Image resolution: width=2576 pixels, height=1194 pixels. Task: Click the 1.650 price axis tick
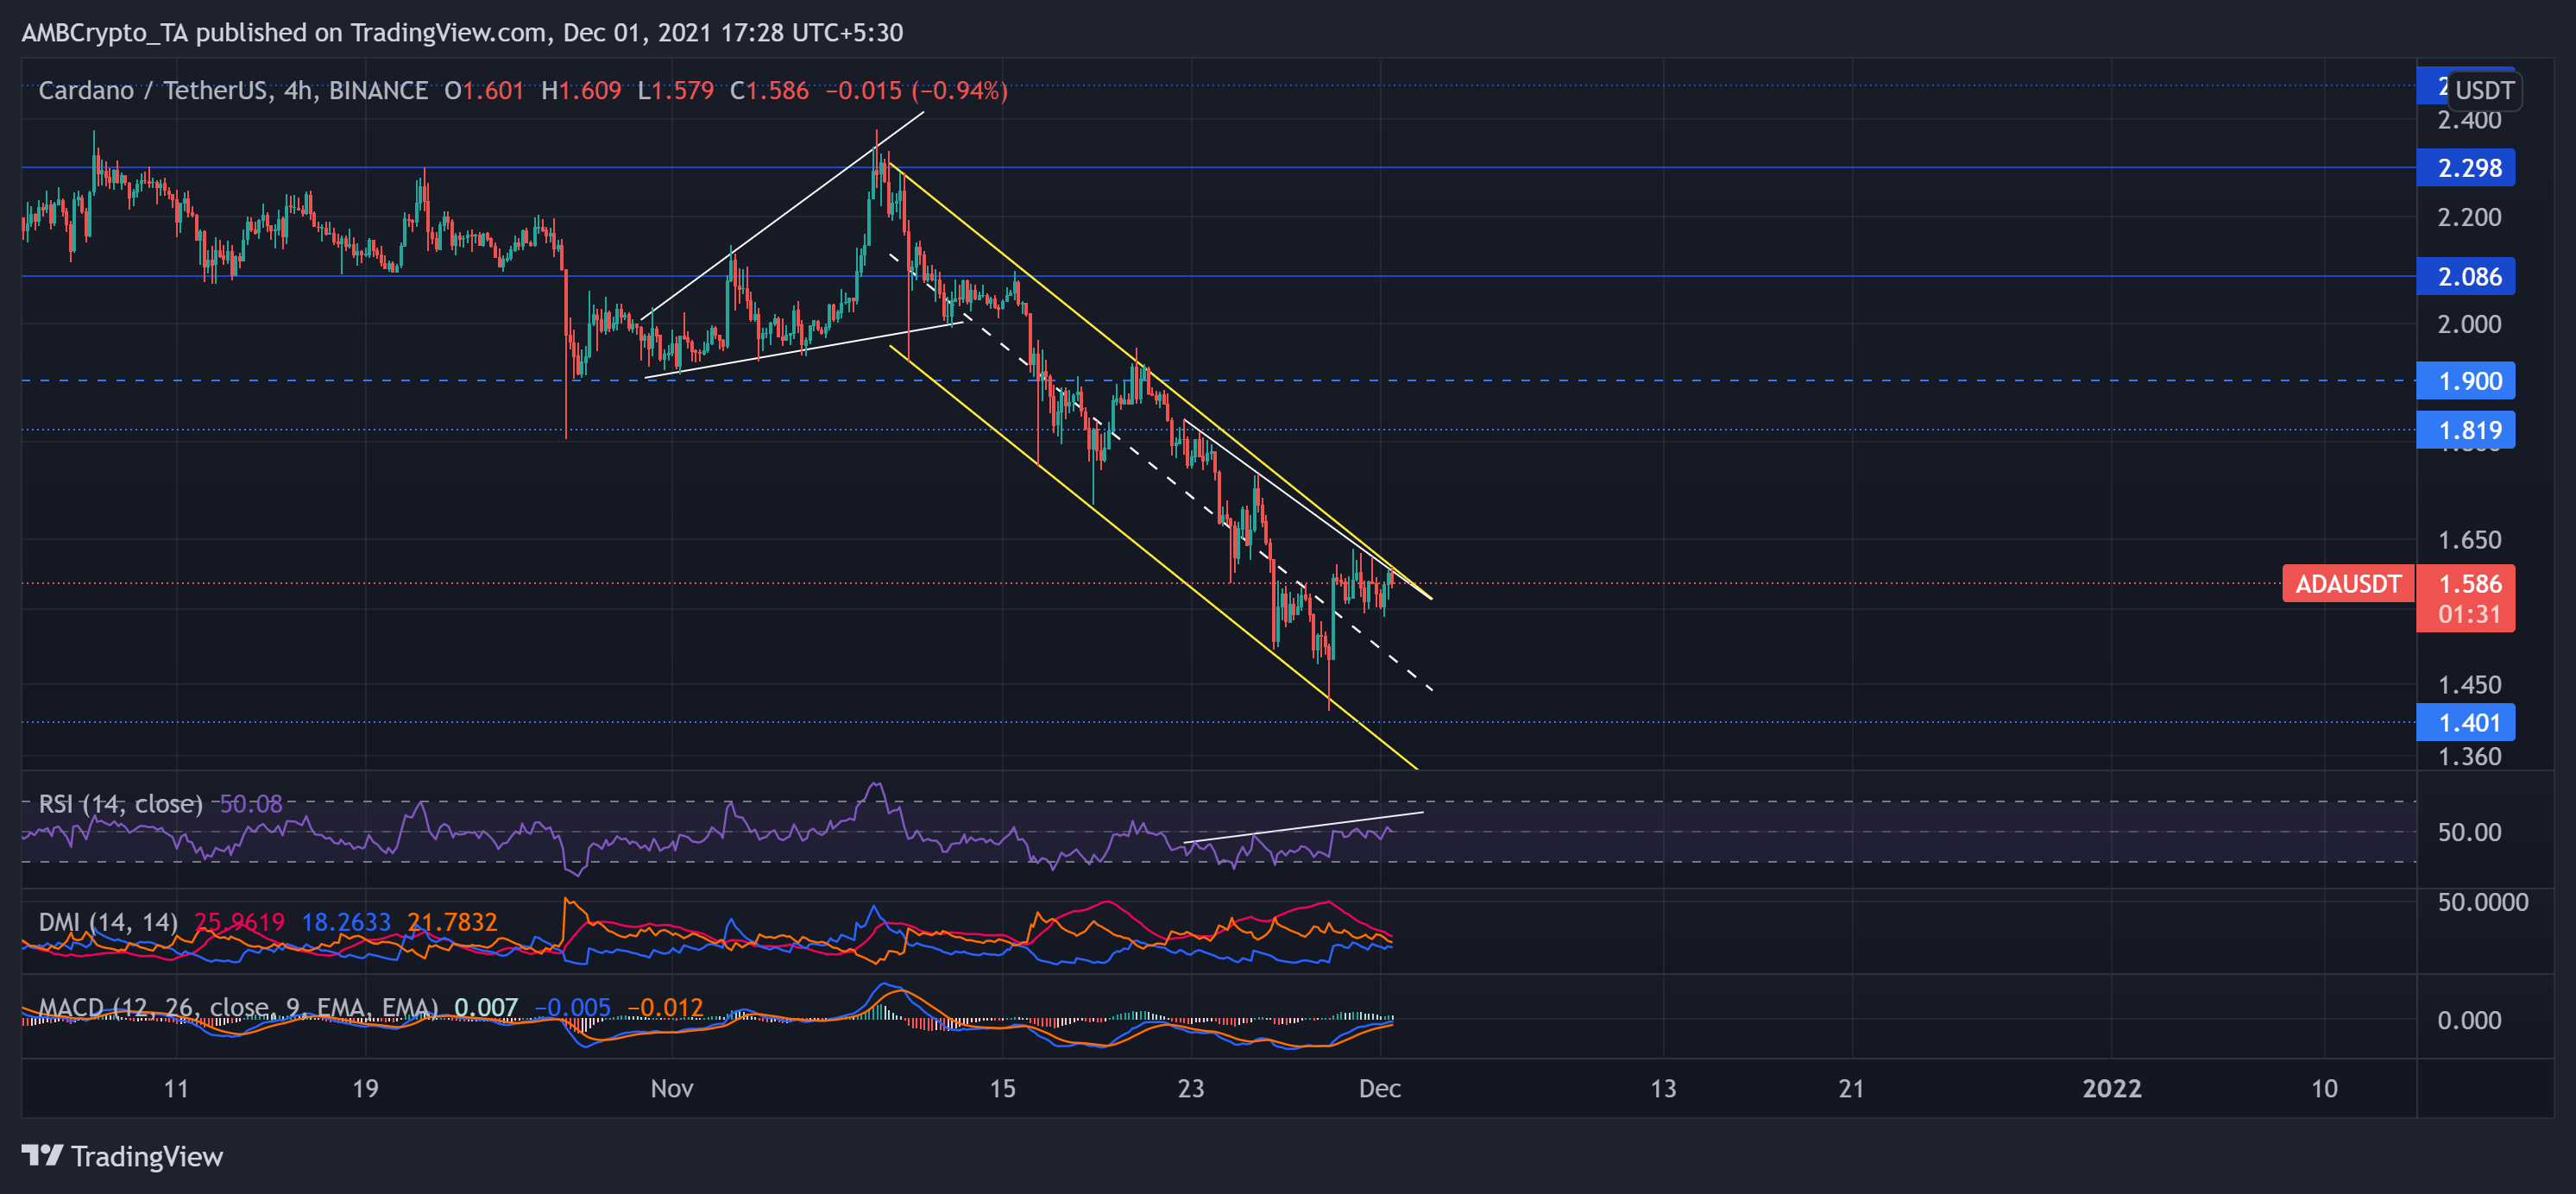pyautogui.click(x=2469, y=541)
